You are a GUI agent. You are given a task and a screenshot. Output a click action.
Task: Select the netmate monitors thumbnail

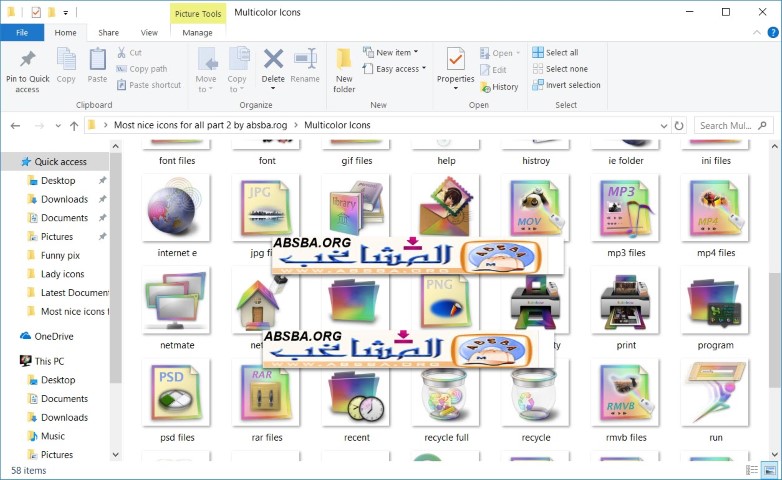(x=177, y=300)
